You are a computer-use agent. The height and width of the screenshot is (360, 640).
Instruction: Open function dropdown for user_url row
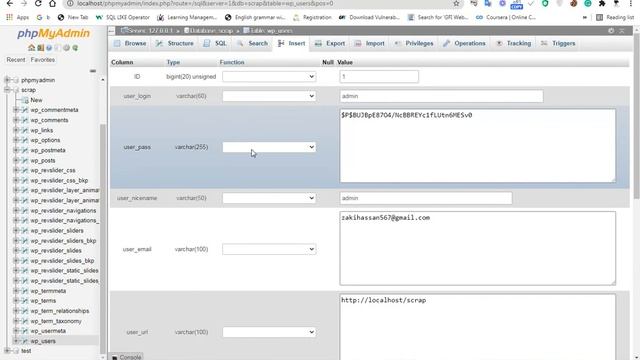[269, 332]
